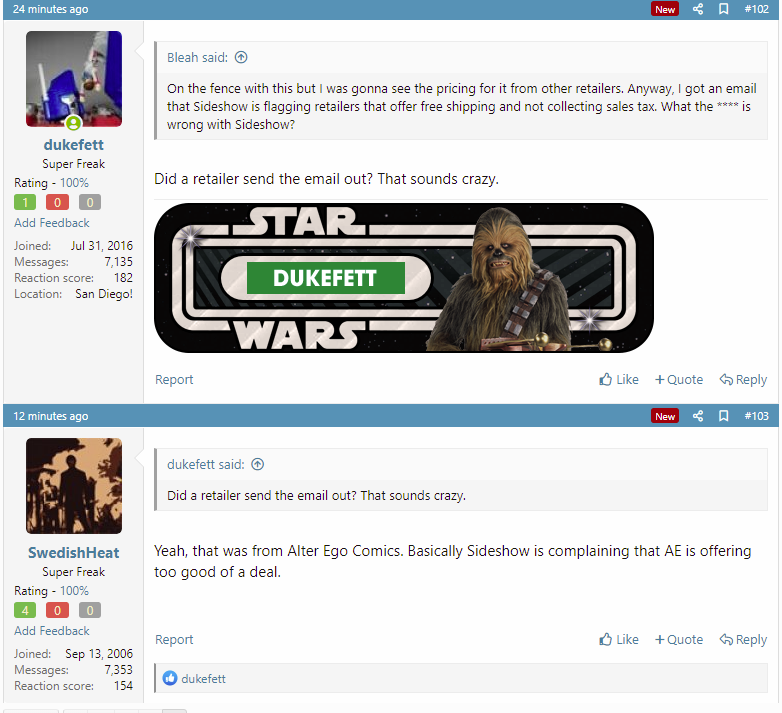Jump to Bleah's quoted post arrow
This screenshot has height=713, width=782.
(241, 57)
